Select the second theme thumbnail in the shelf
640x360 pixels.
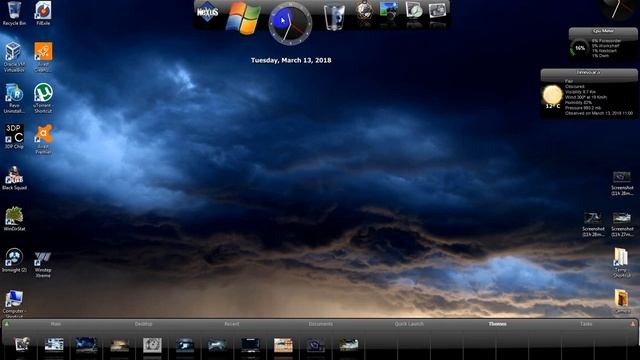(x=54, y=344)
